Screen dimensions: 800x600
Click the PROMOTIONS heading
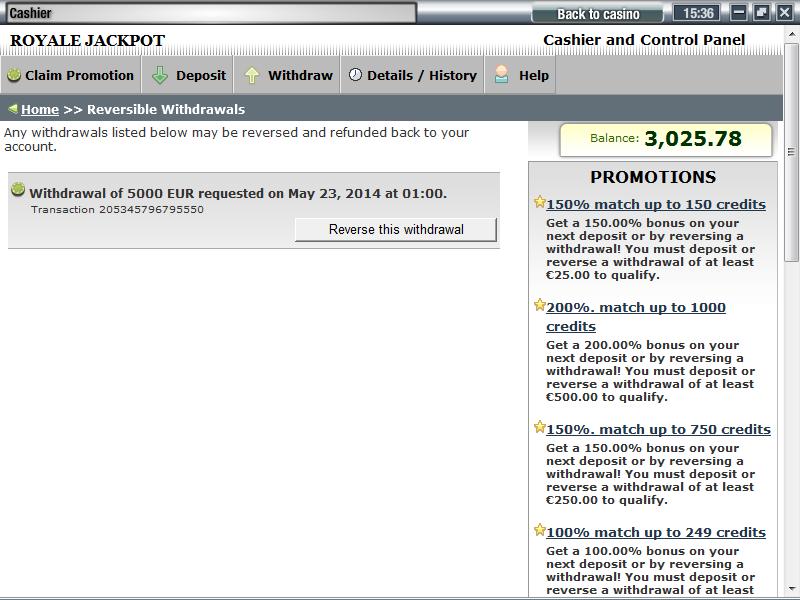pyautogui.click(x=653, y=177)
